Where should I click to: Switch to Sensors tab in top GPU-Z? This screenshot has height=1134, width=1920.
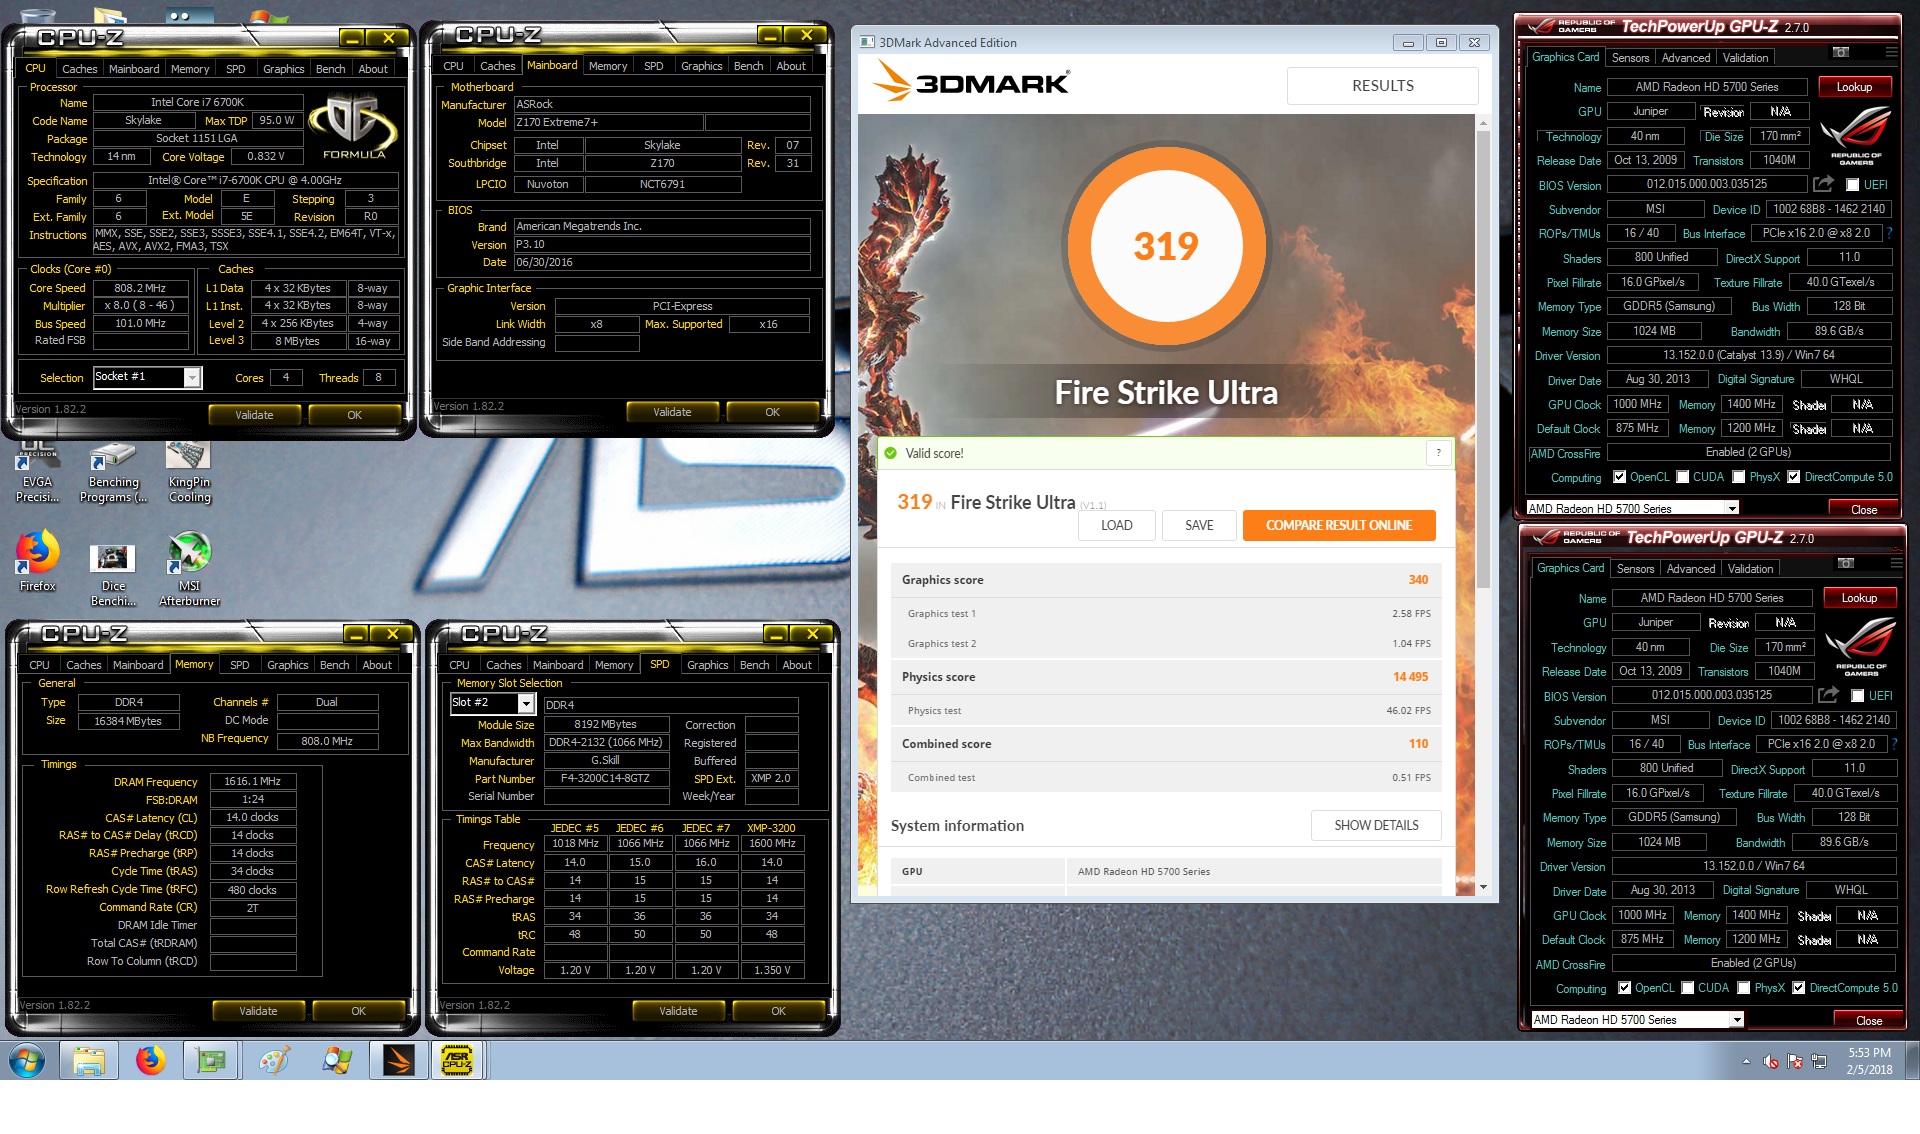tap(1630, 58)
